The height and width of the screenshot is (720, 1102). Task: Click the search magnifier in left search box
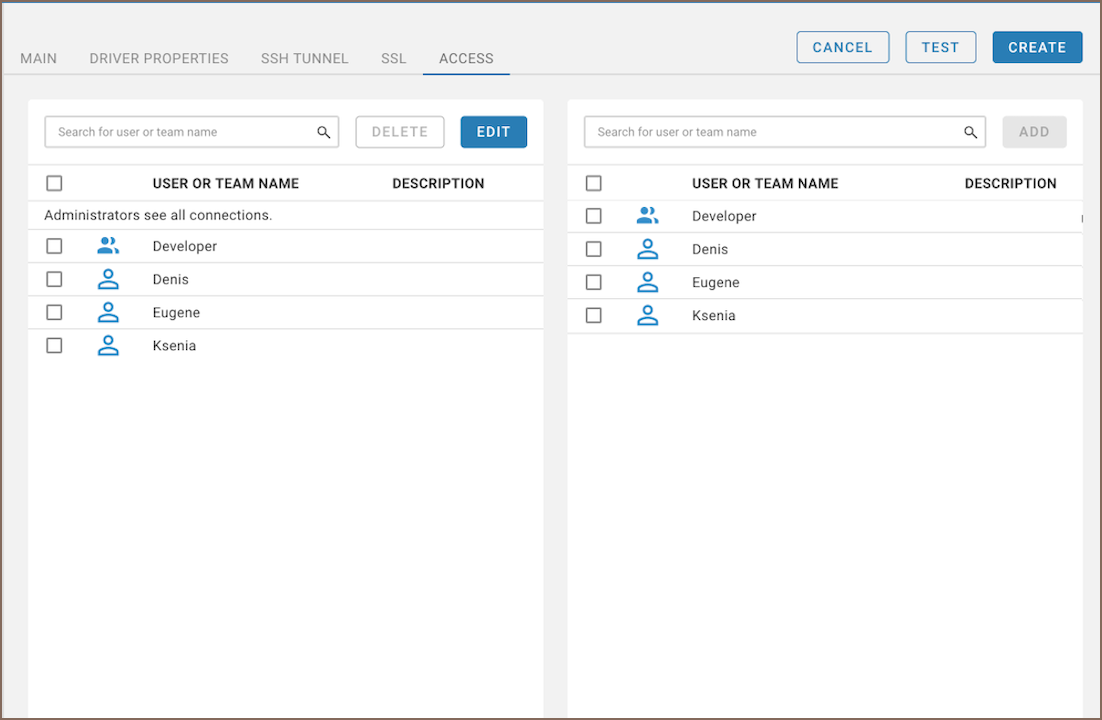[324, 132]
